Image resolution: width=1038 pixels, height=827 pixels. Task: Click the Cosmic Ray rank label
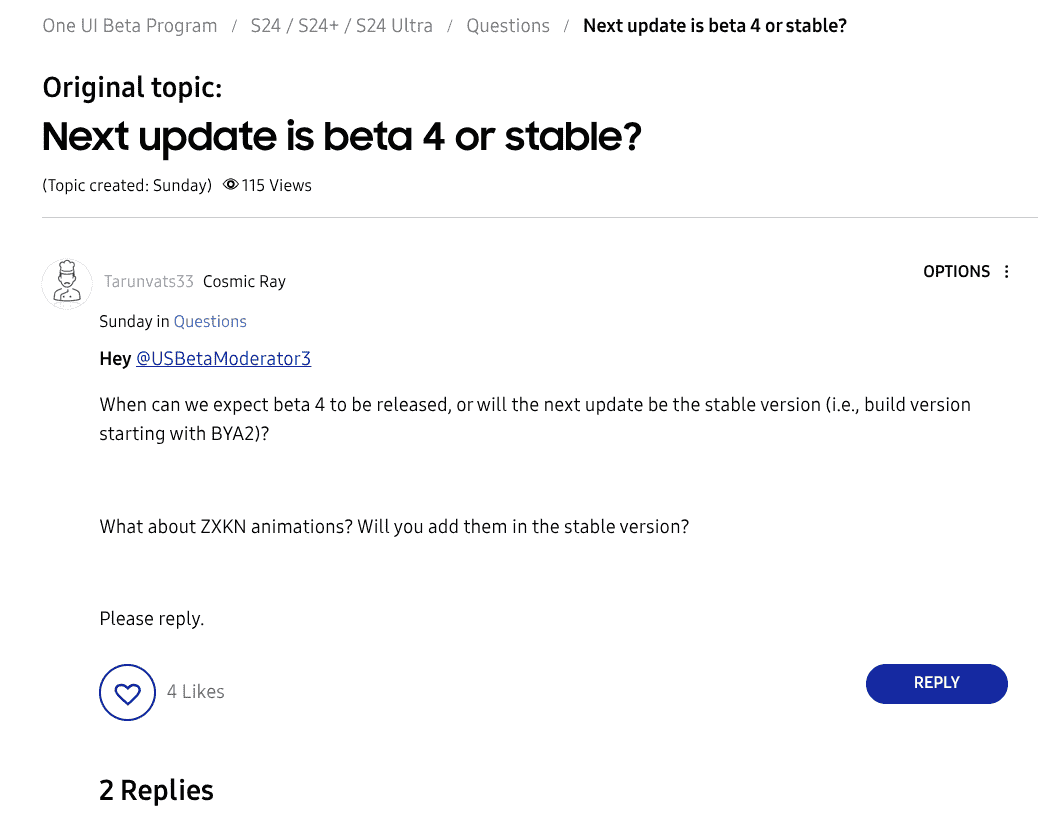244,282
